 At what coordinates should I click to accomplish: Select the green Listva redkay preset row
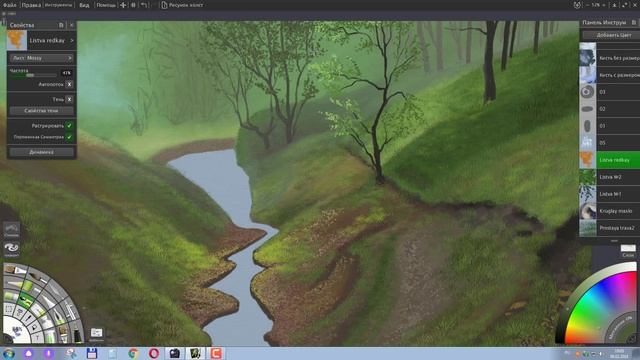610,160
